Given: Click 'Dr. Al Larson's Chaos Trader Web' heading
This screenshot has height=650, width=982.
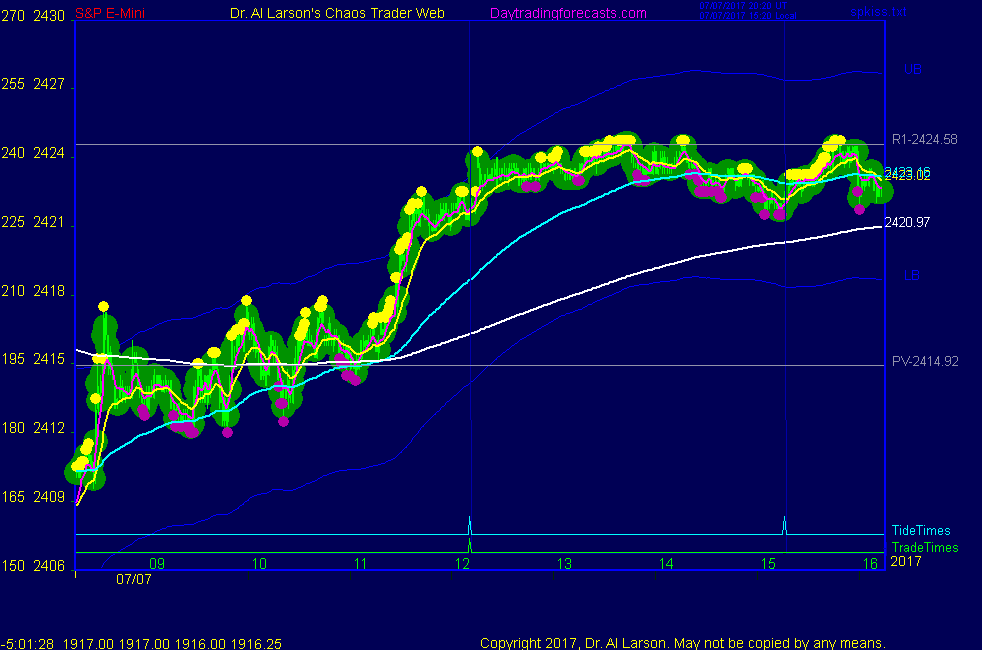Looking at the screenshot, I should pyautogui.click(x=337, y=13).
